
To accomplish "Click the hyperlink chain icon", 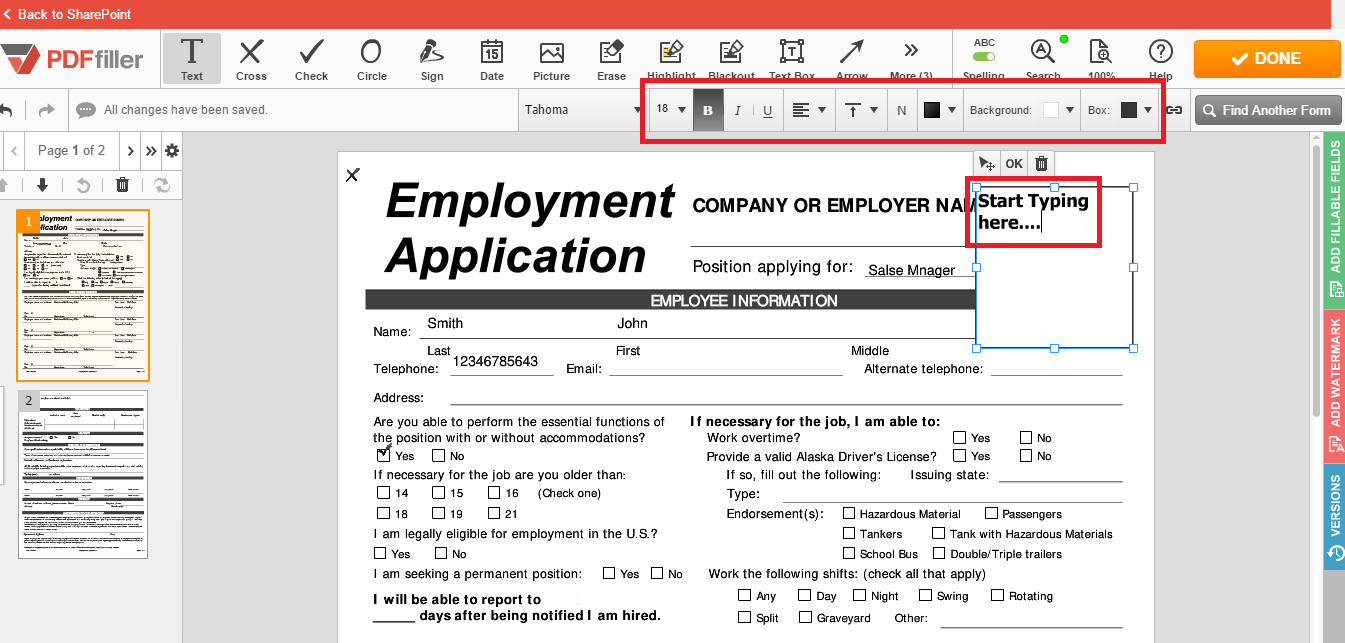I will (x=1175, y=110).
